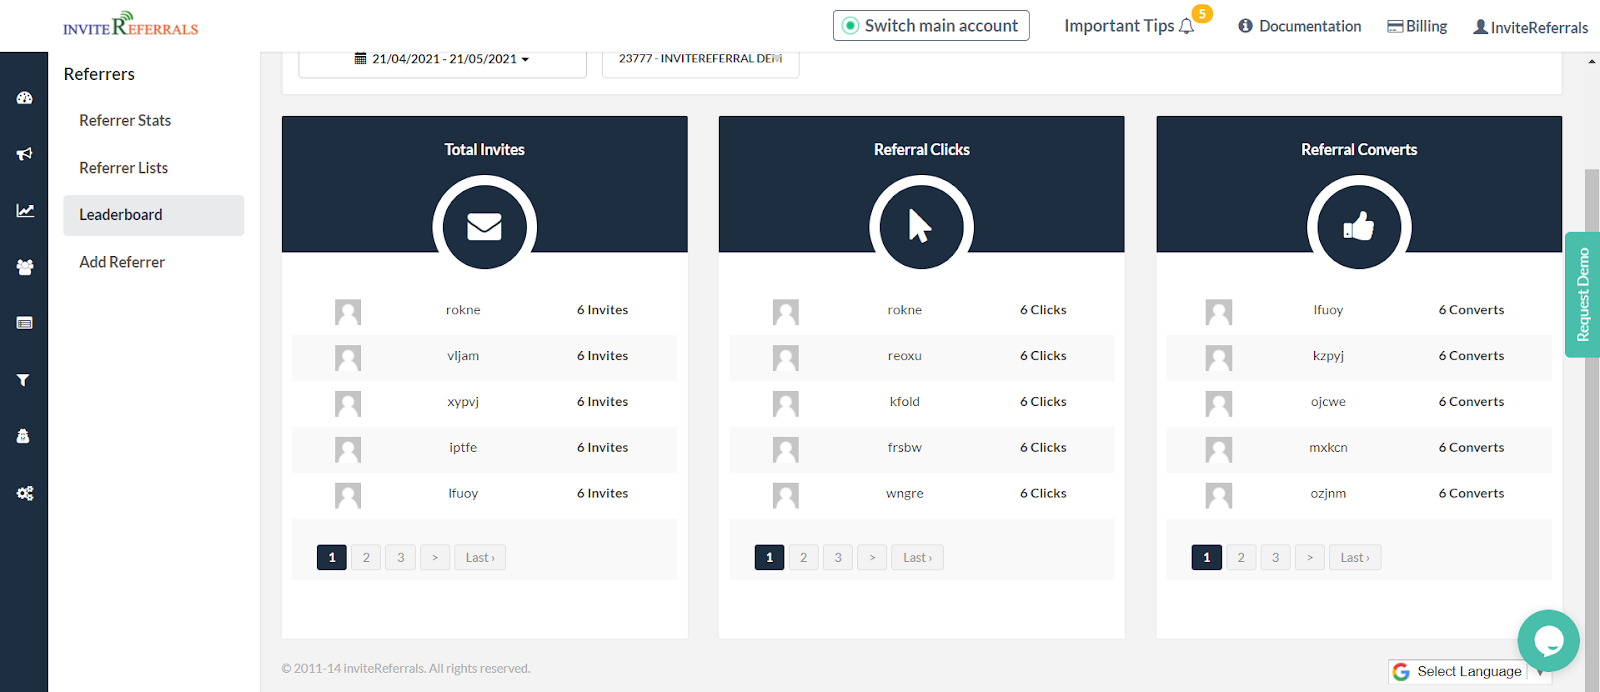Click next page arrow in Referral Converts
Viewport: 1600px width, 692px height.
(1310, 558)
